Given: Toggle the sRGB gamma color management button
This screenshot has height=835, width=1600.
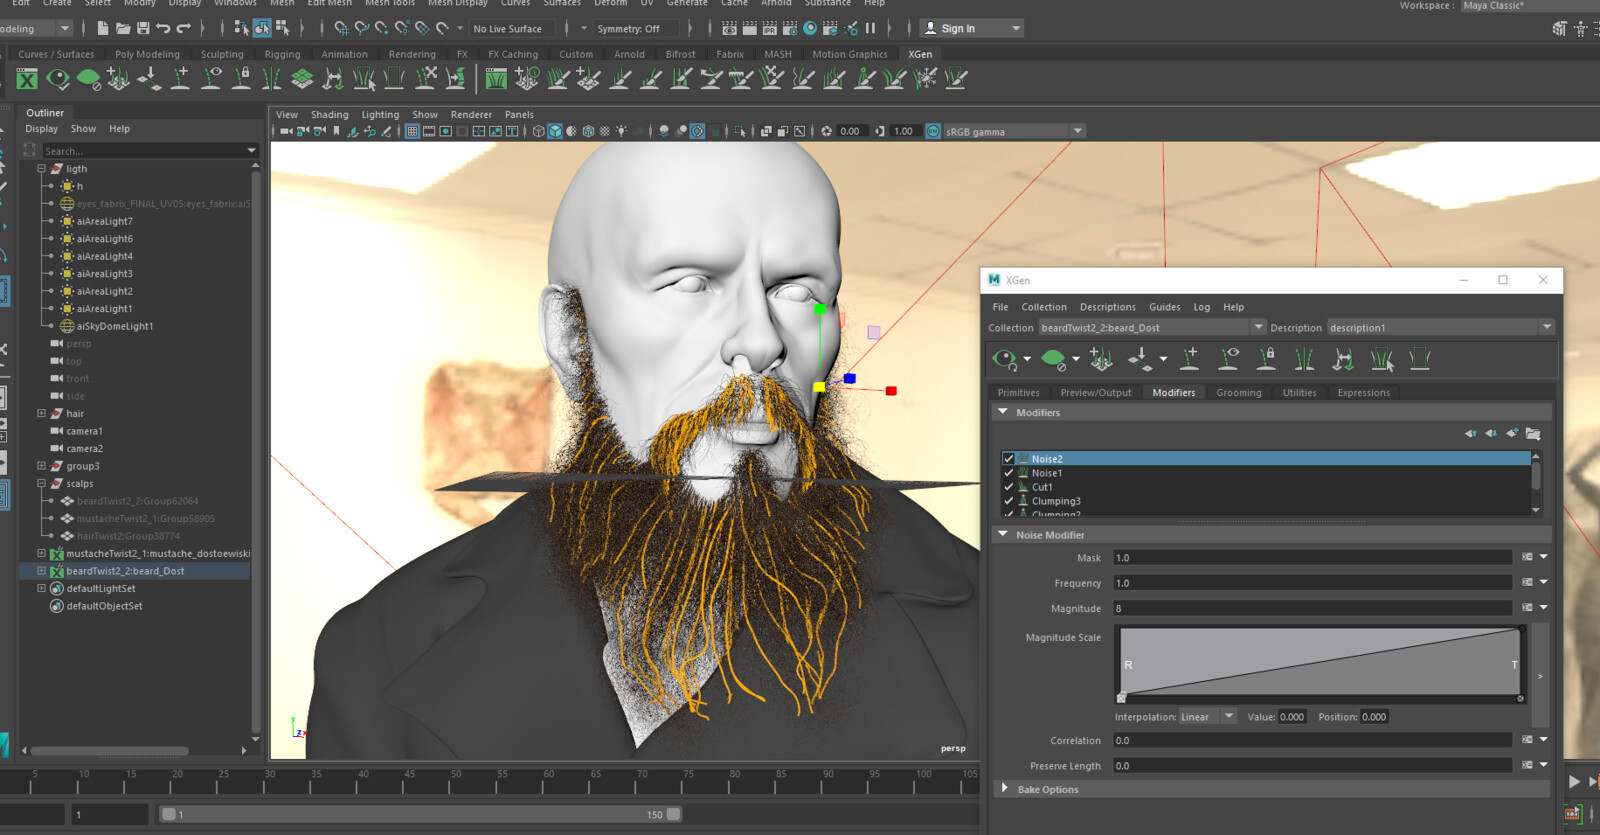Looking at the screenshot, I should (933, 131).
